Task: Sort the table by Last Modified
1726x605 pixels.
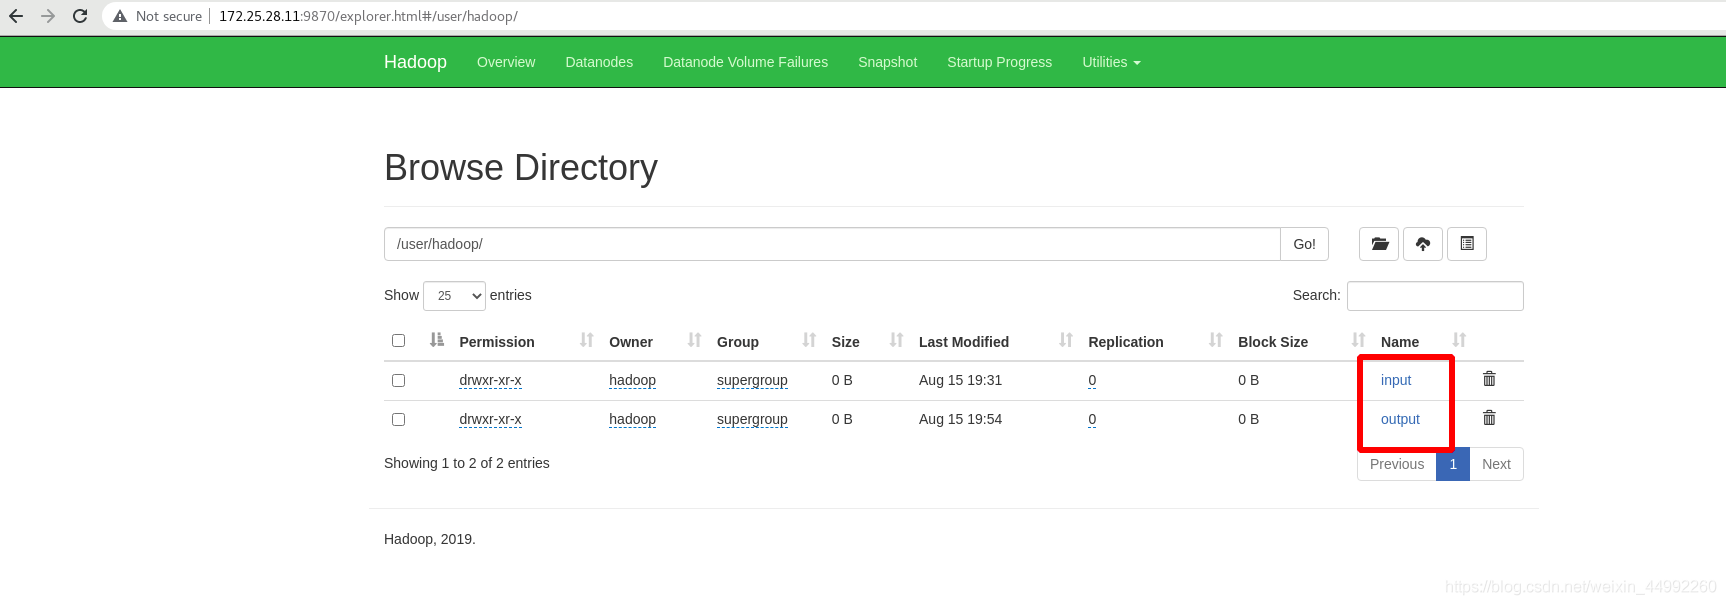Action: pyautogui.click(x=963, y=342)
